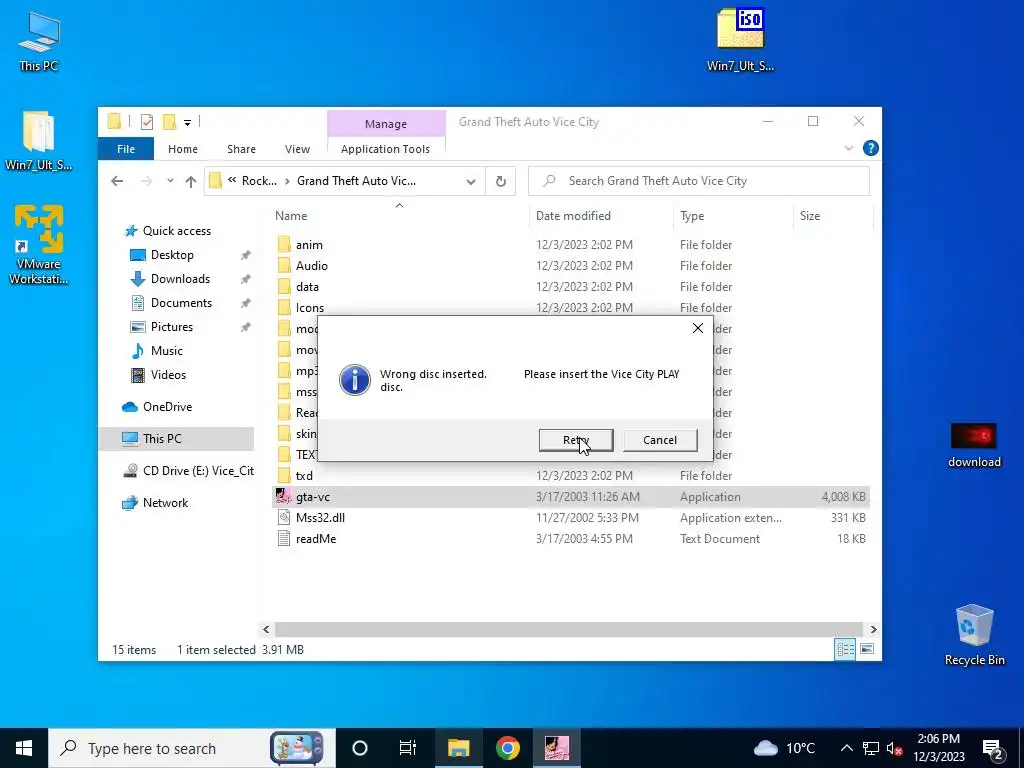The width and height of the screenshot is (1024, 768).
Task: Open the notification center icon
Action: (x=993, y=748)
